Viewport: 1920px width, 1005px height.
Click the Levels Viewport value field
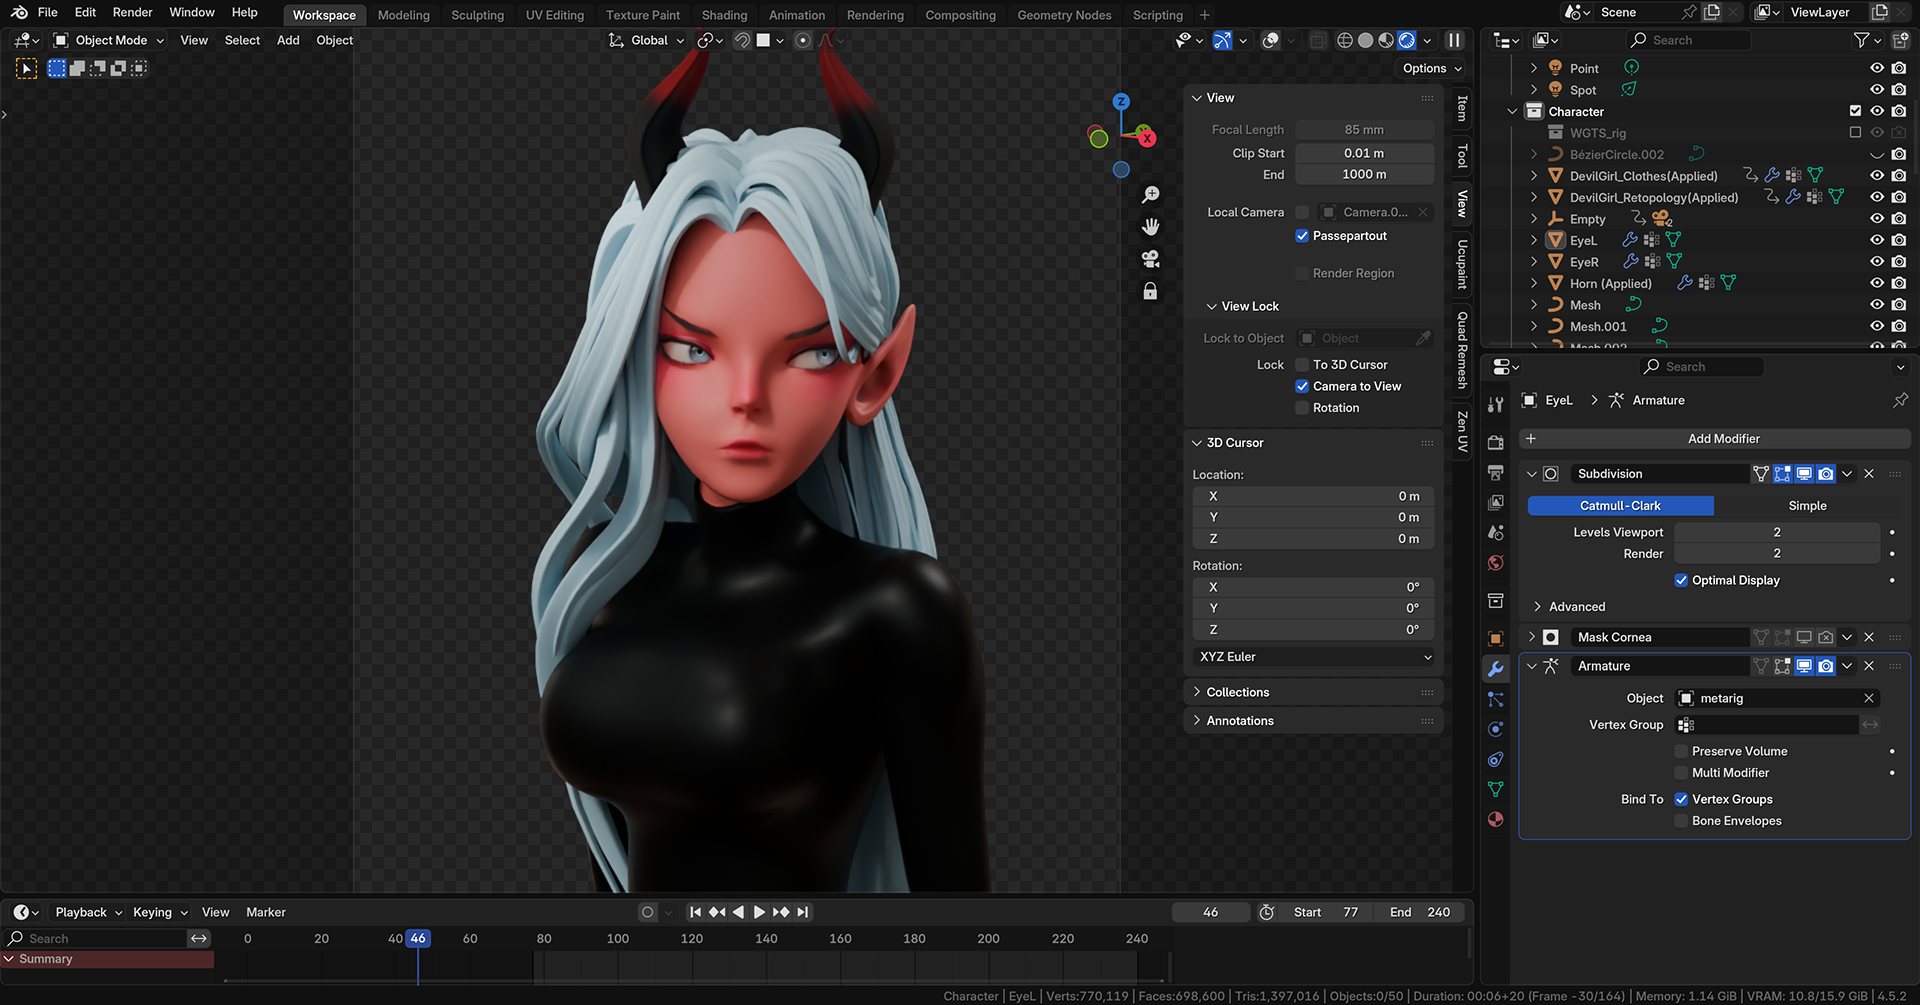click(x=1777, y=532)
